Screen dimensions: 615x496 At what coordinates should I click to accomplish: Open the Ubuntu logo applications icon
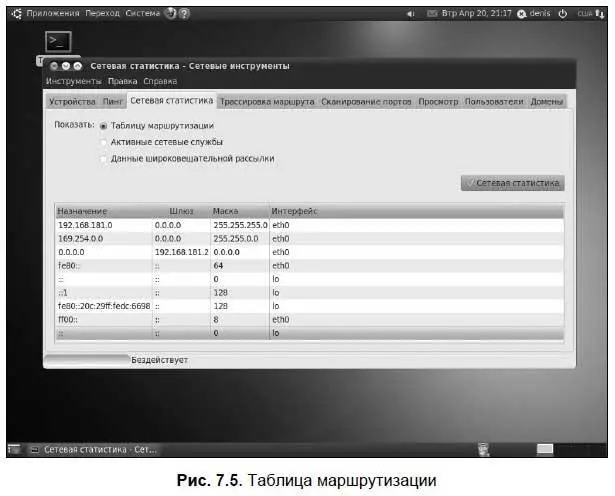click(x=16, y=14)
